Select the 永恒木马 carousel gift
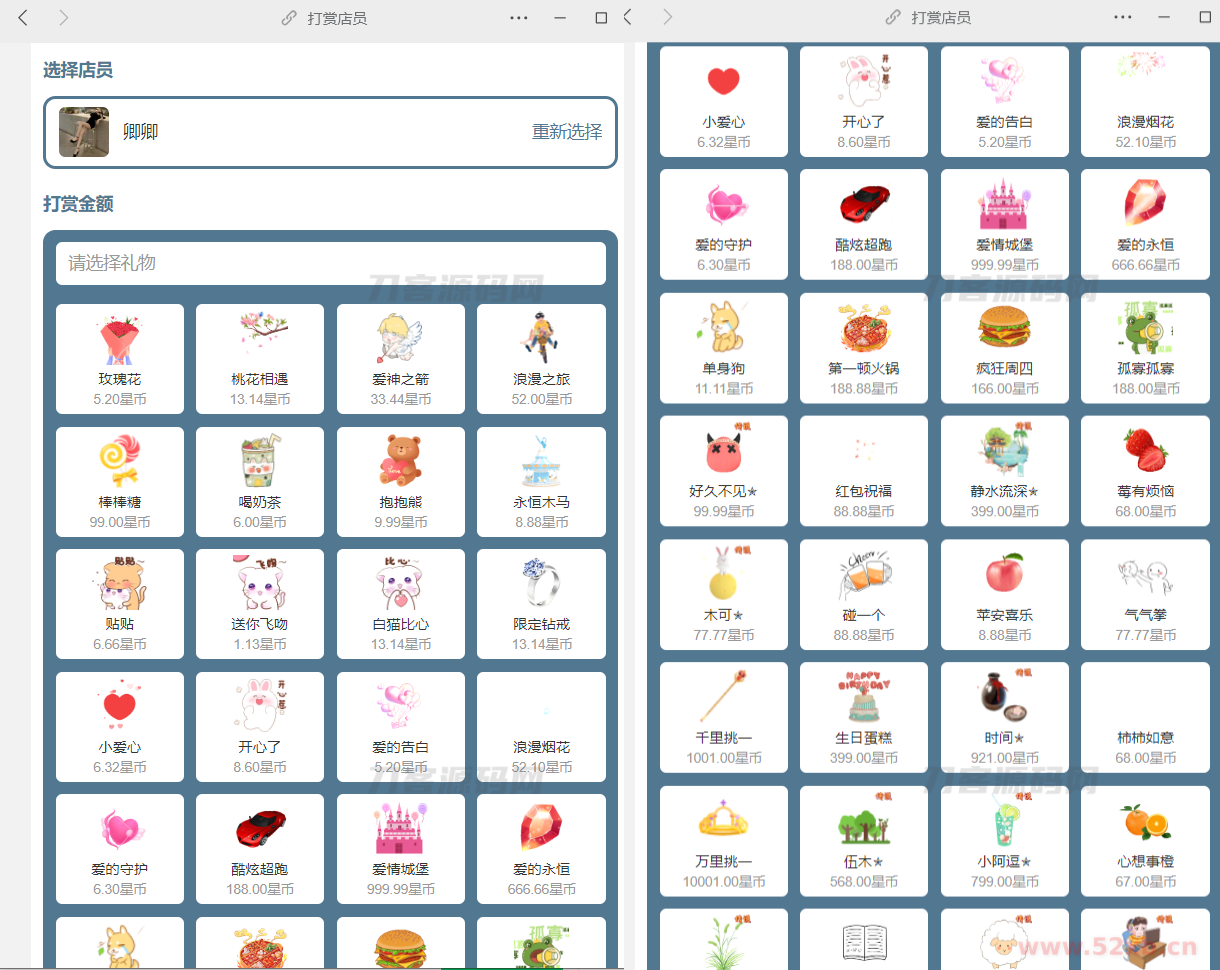1220x970 pixels. click(x=541, y=481)
